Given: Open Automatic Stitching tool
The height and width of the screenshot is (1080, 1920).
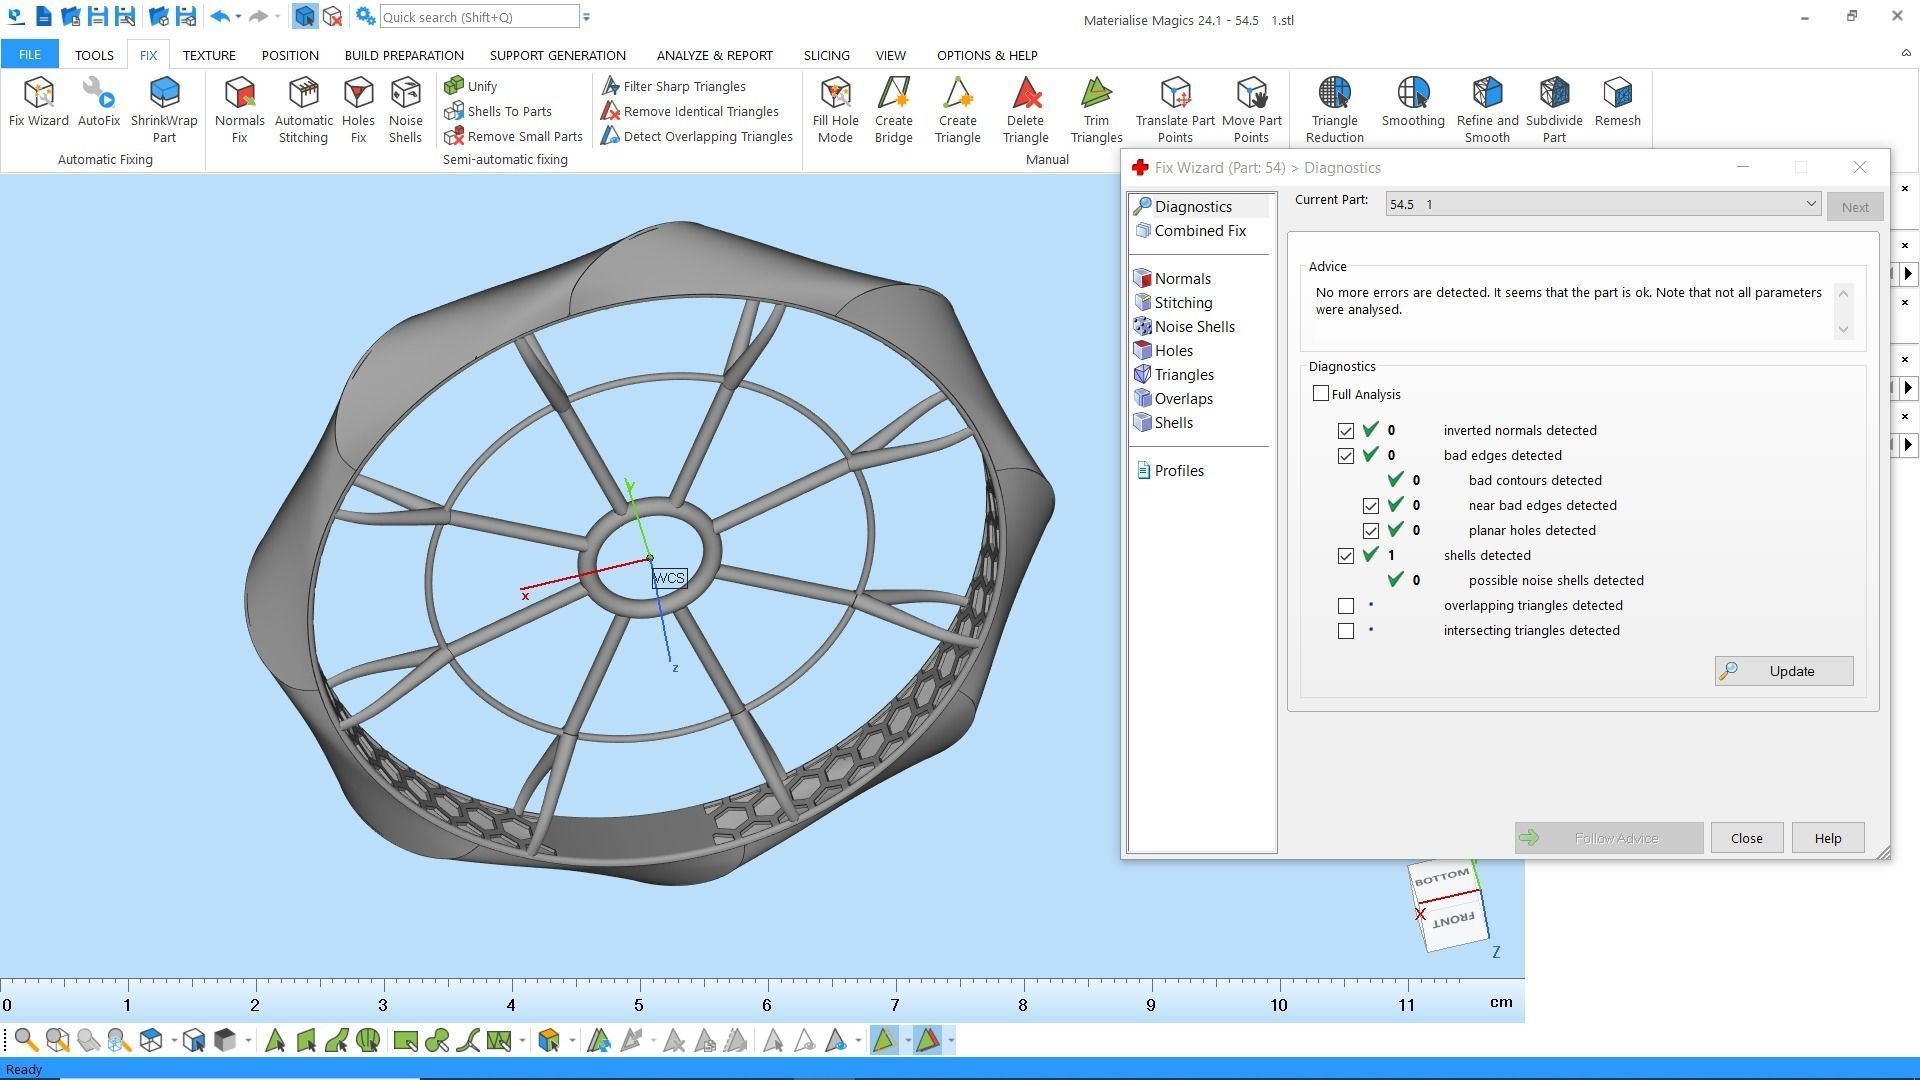Looking at the screenshot, I should coord(303,110).
